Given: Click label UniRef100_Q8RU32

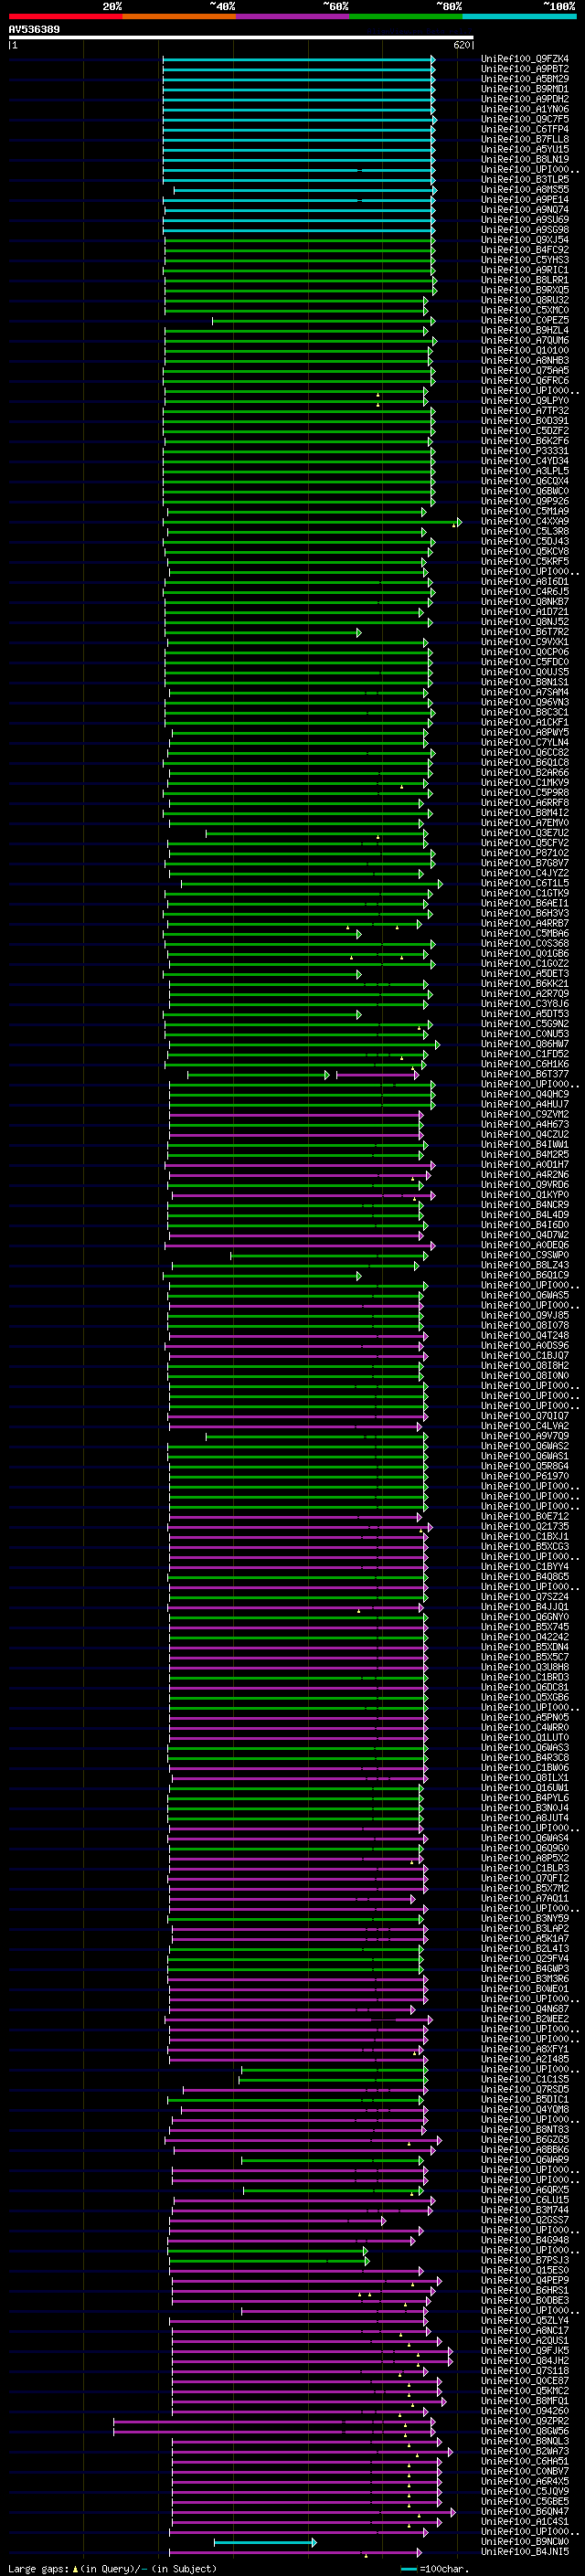Looking at the screenshot, I should pos(525,300).
